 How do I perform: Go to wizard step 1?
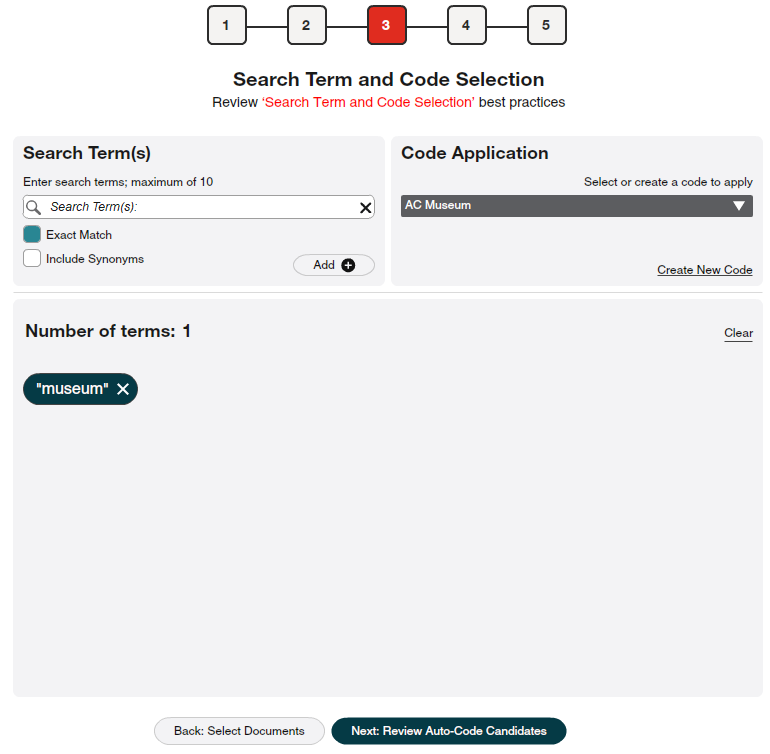pyautogui.click(x=226, y=25)
